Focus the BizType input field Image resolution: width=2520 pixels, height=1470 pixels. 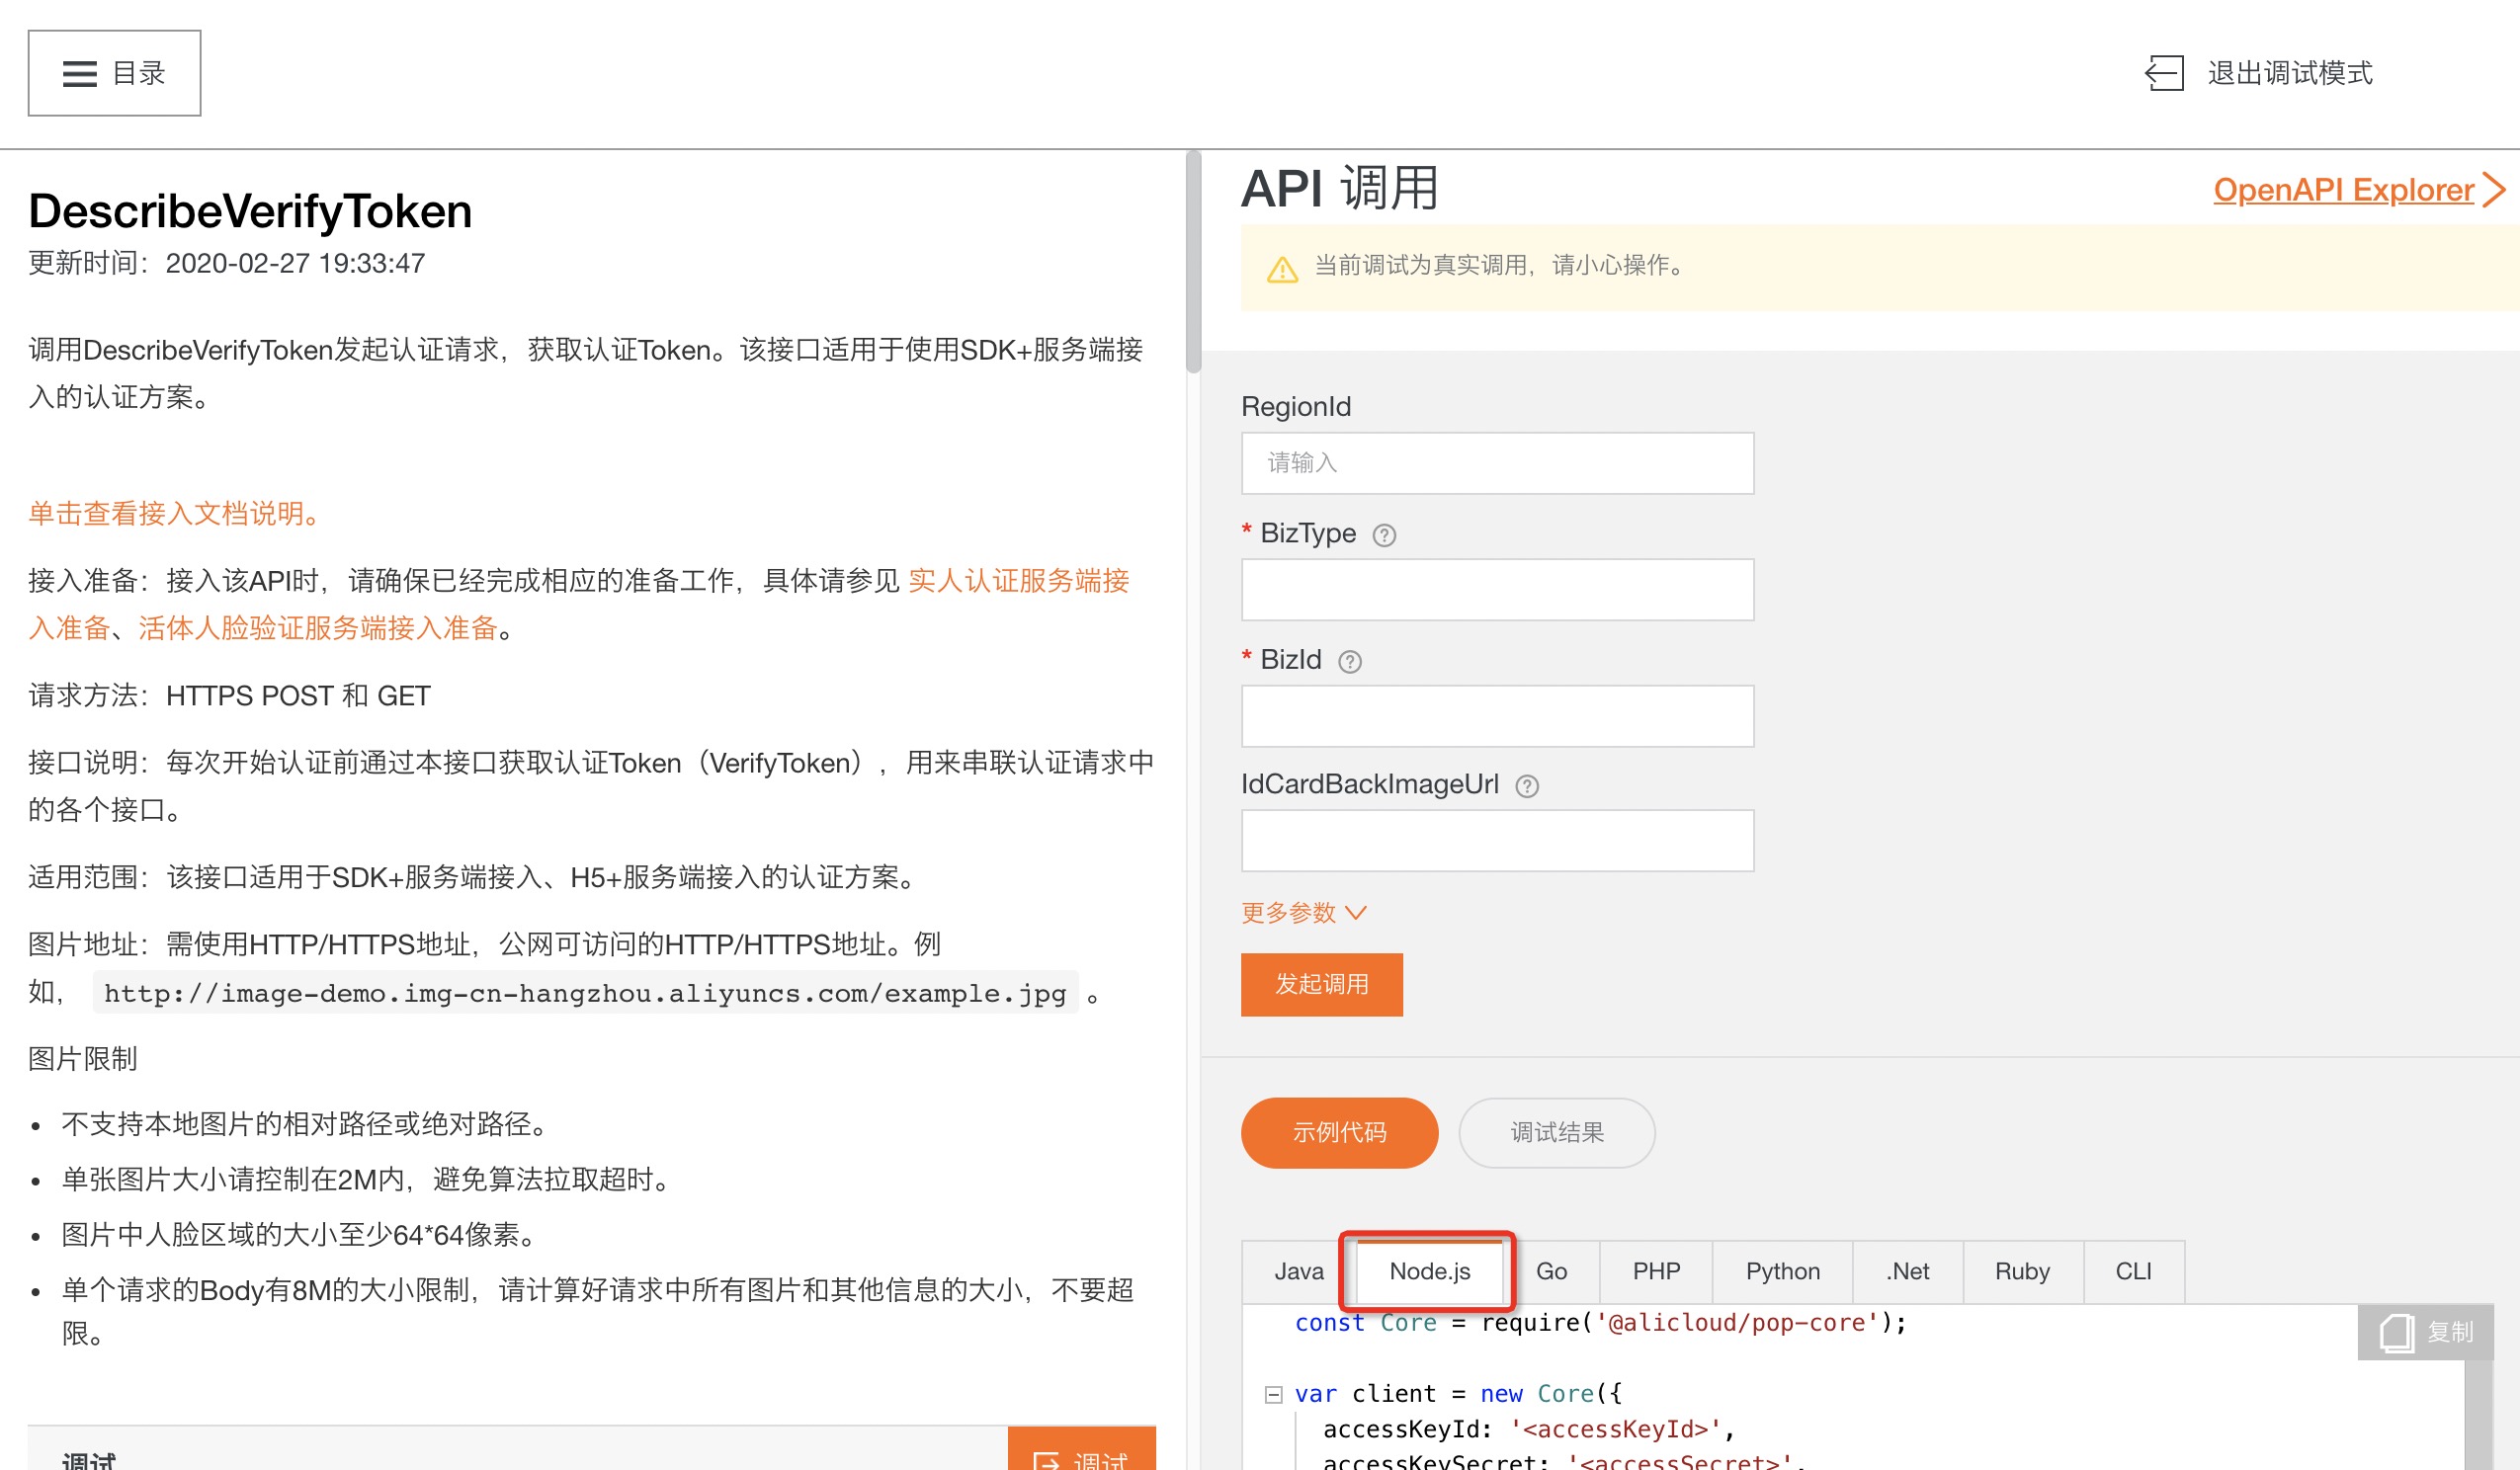click(x=1497, y=589)
